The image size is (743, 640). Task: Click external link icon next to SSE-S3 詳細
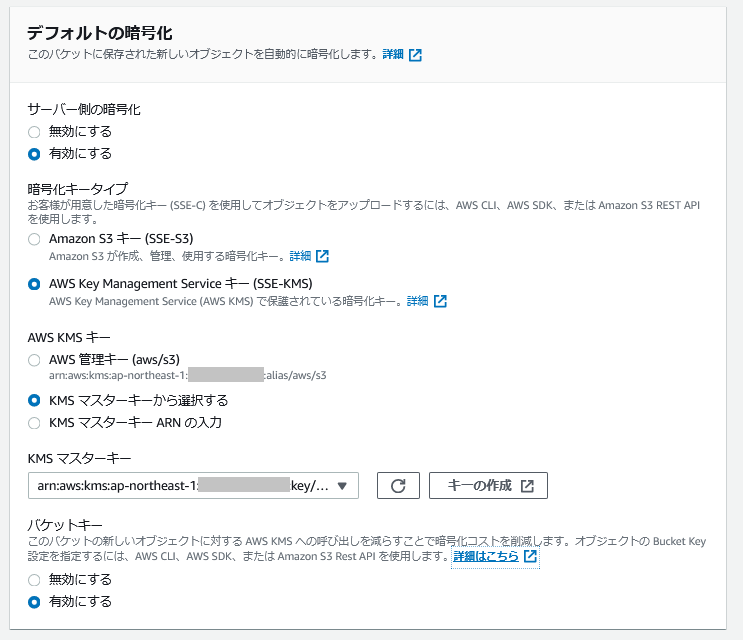coord(322,256)
